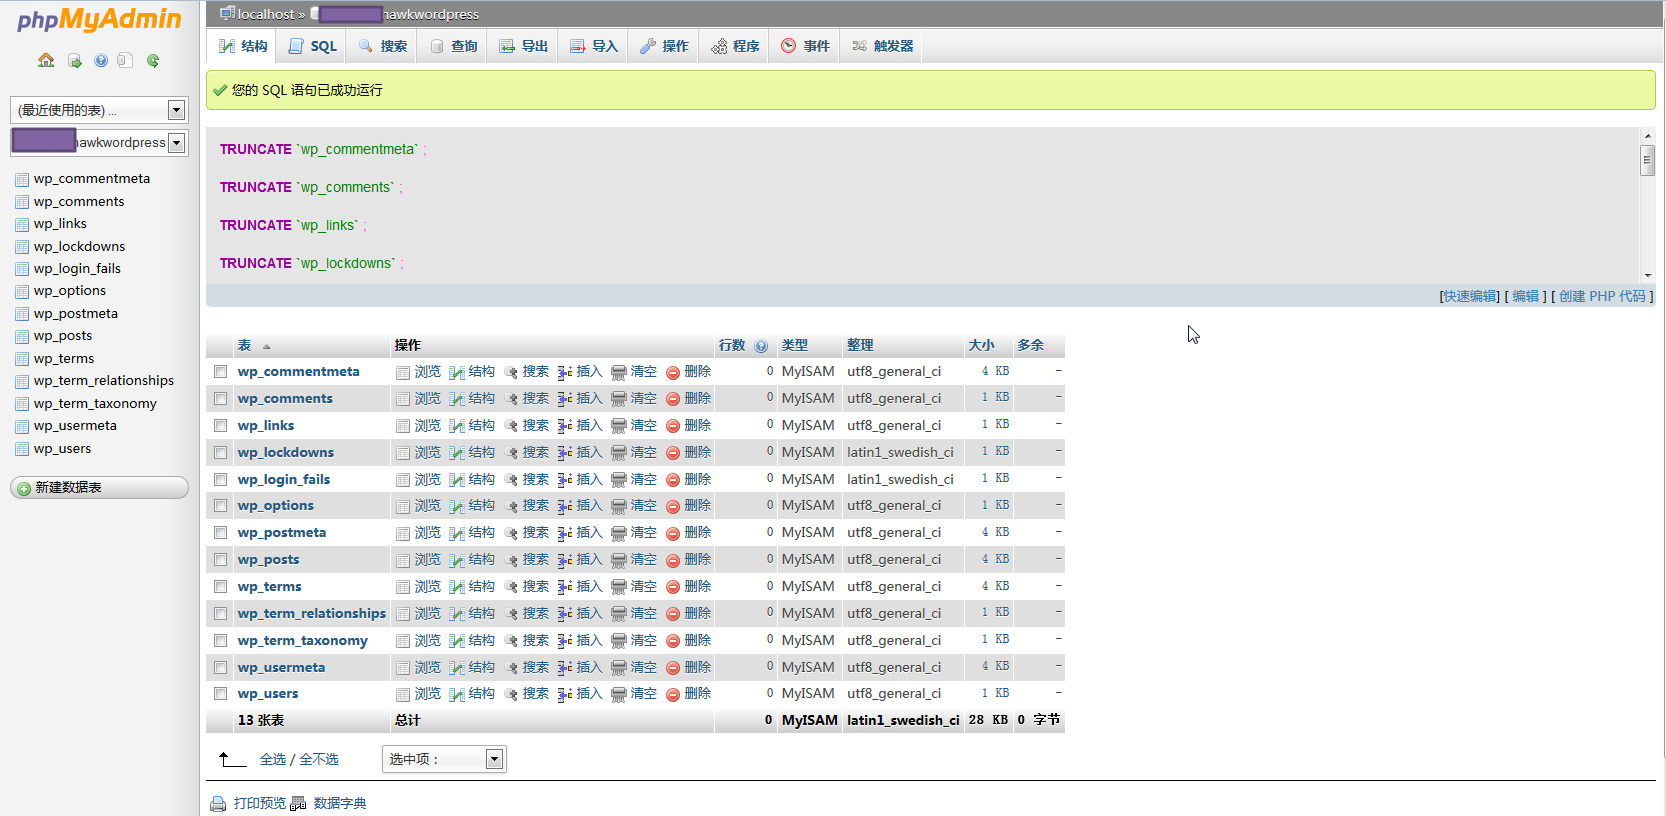The height and width of the screenshot is (816, 1666).
Task: Click the 数据字典 icon at bottom
Action: [x=298, y=804]
